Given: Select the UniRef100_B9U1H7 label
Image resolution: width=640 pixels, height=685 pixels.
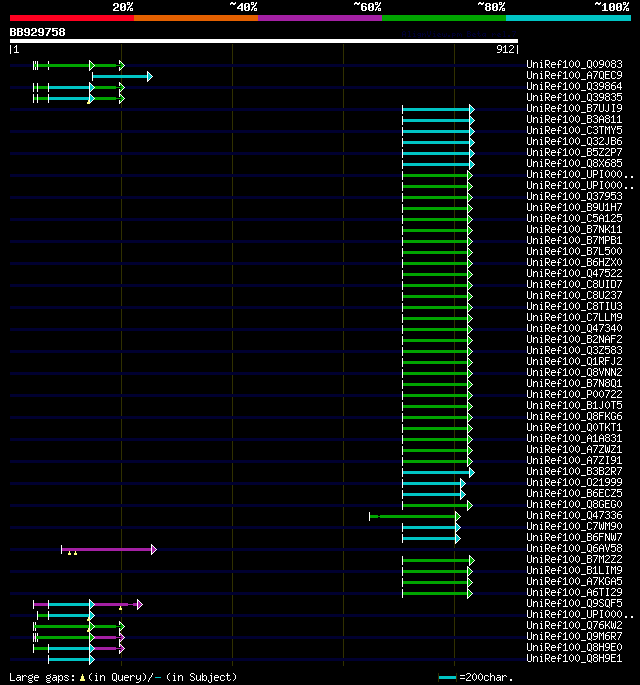Looking at the screenshot, I should (x=574, y=208).
